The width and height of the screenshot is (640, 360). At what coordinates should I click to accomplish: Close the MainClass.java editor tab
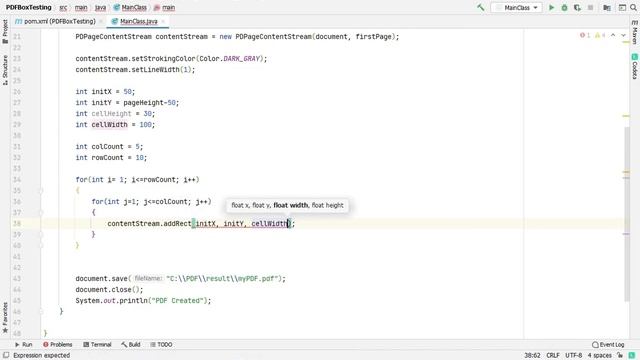tap(163, 21)
